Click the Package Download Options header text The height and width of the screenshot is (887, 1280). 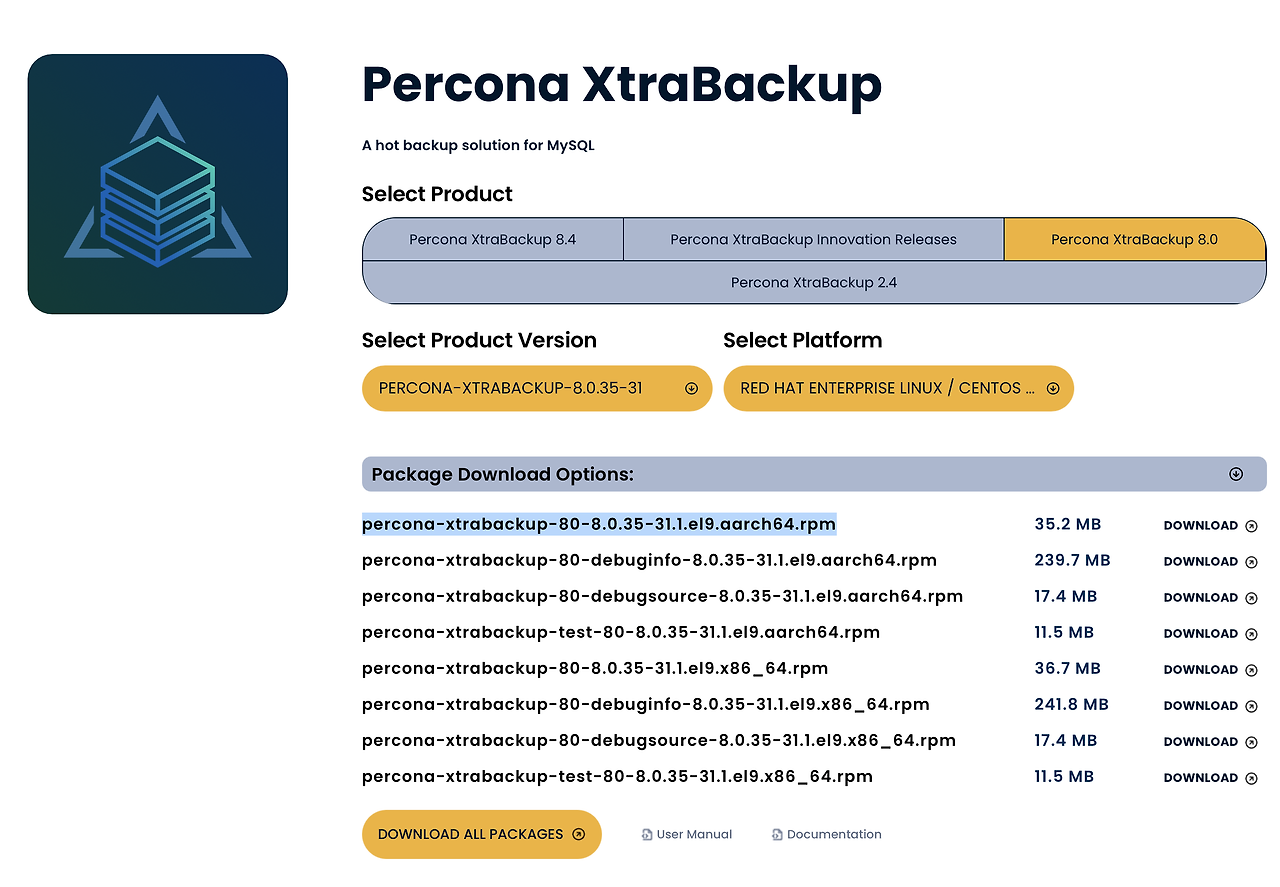502,474
